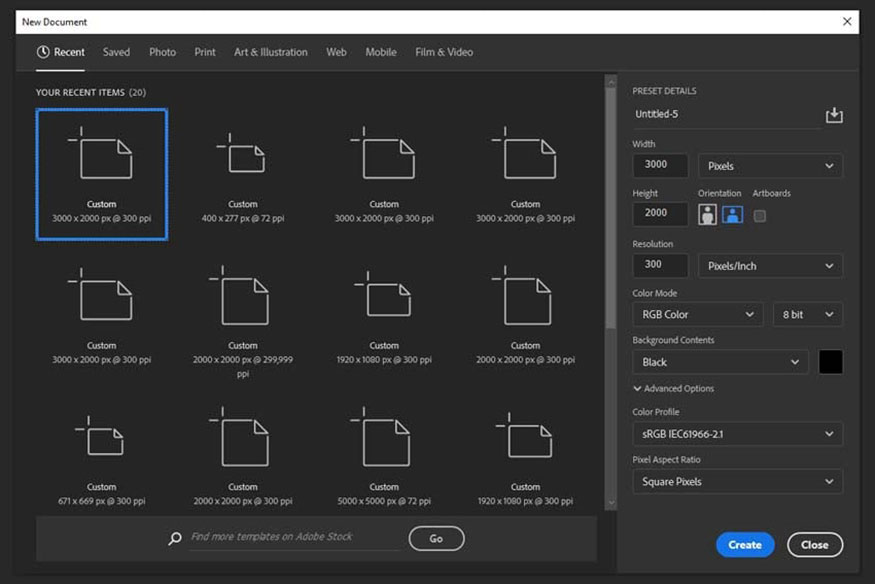Click the recent items scrollbar thumb
This screenshot has width=875, height=584.
[610, 208]
